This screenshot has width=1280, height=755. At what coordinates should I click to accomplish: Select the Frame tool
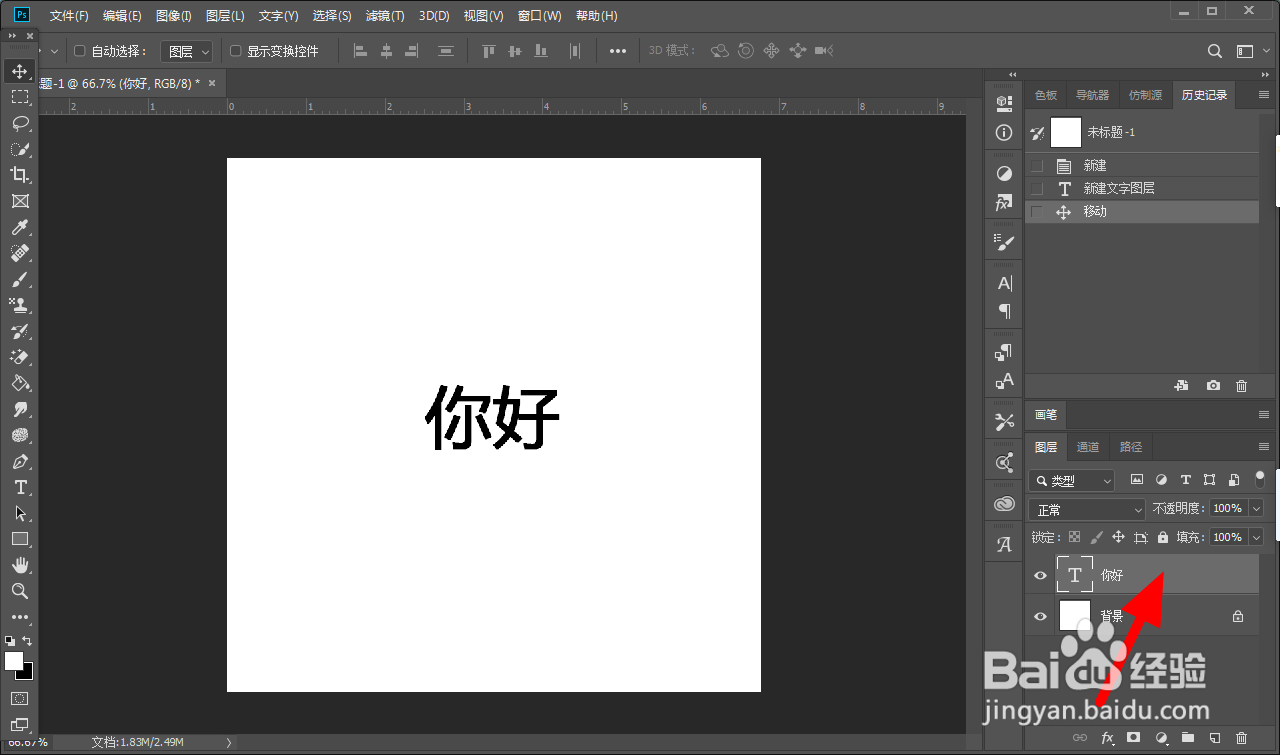click(x=19, y=201)
